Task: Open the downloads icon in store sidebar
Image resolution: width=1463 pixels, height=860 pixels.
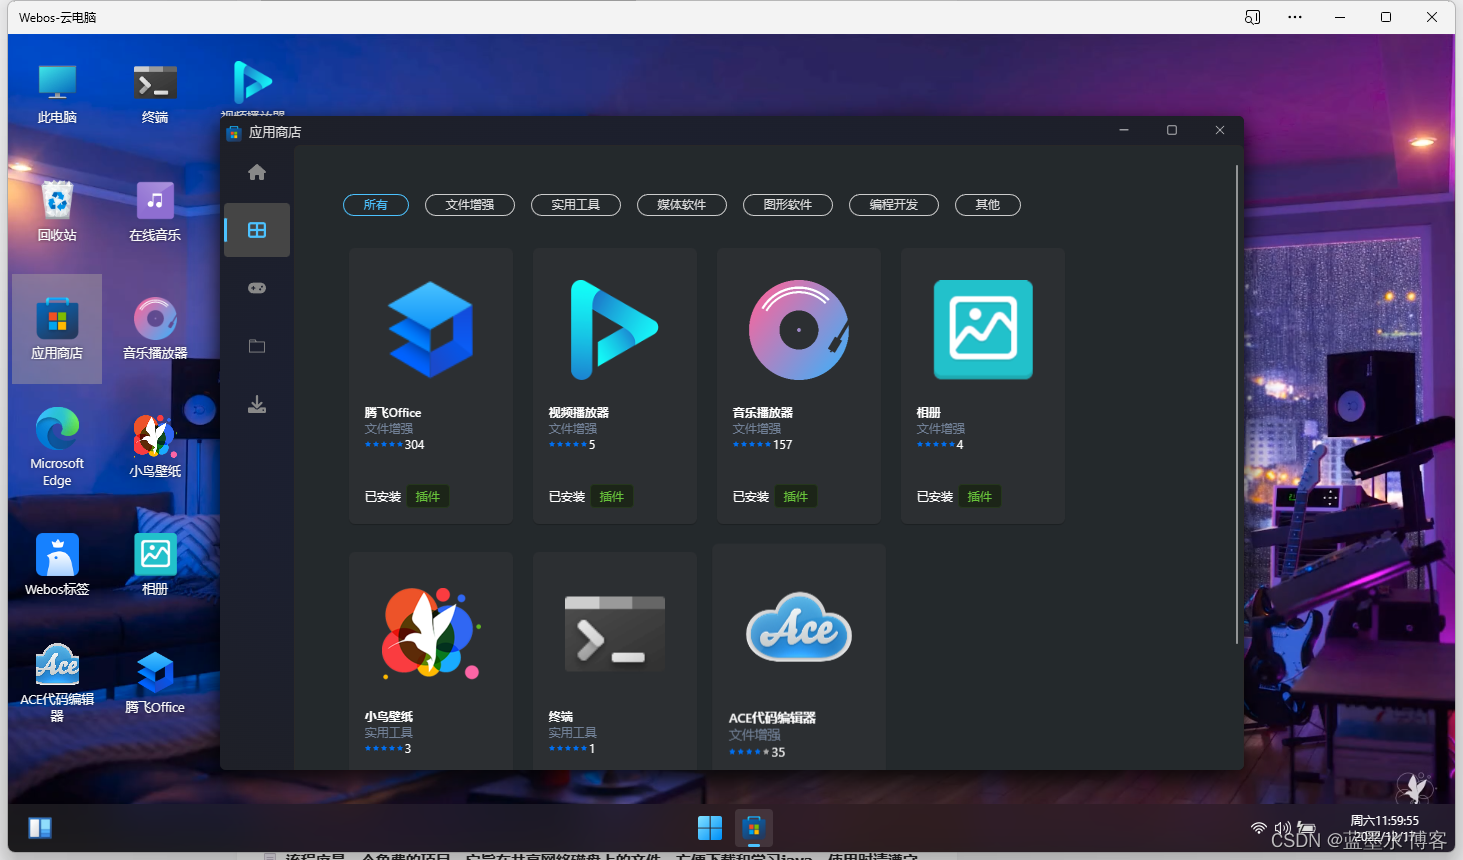Action: [257, 404]
